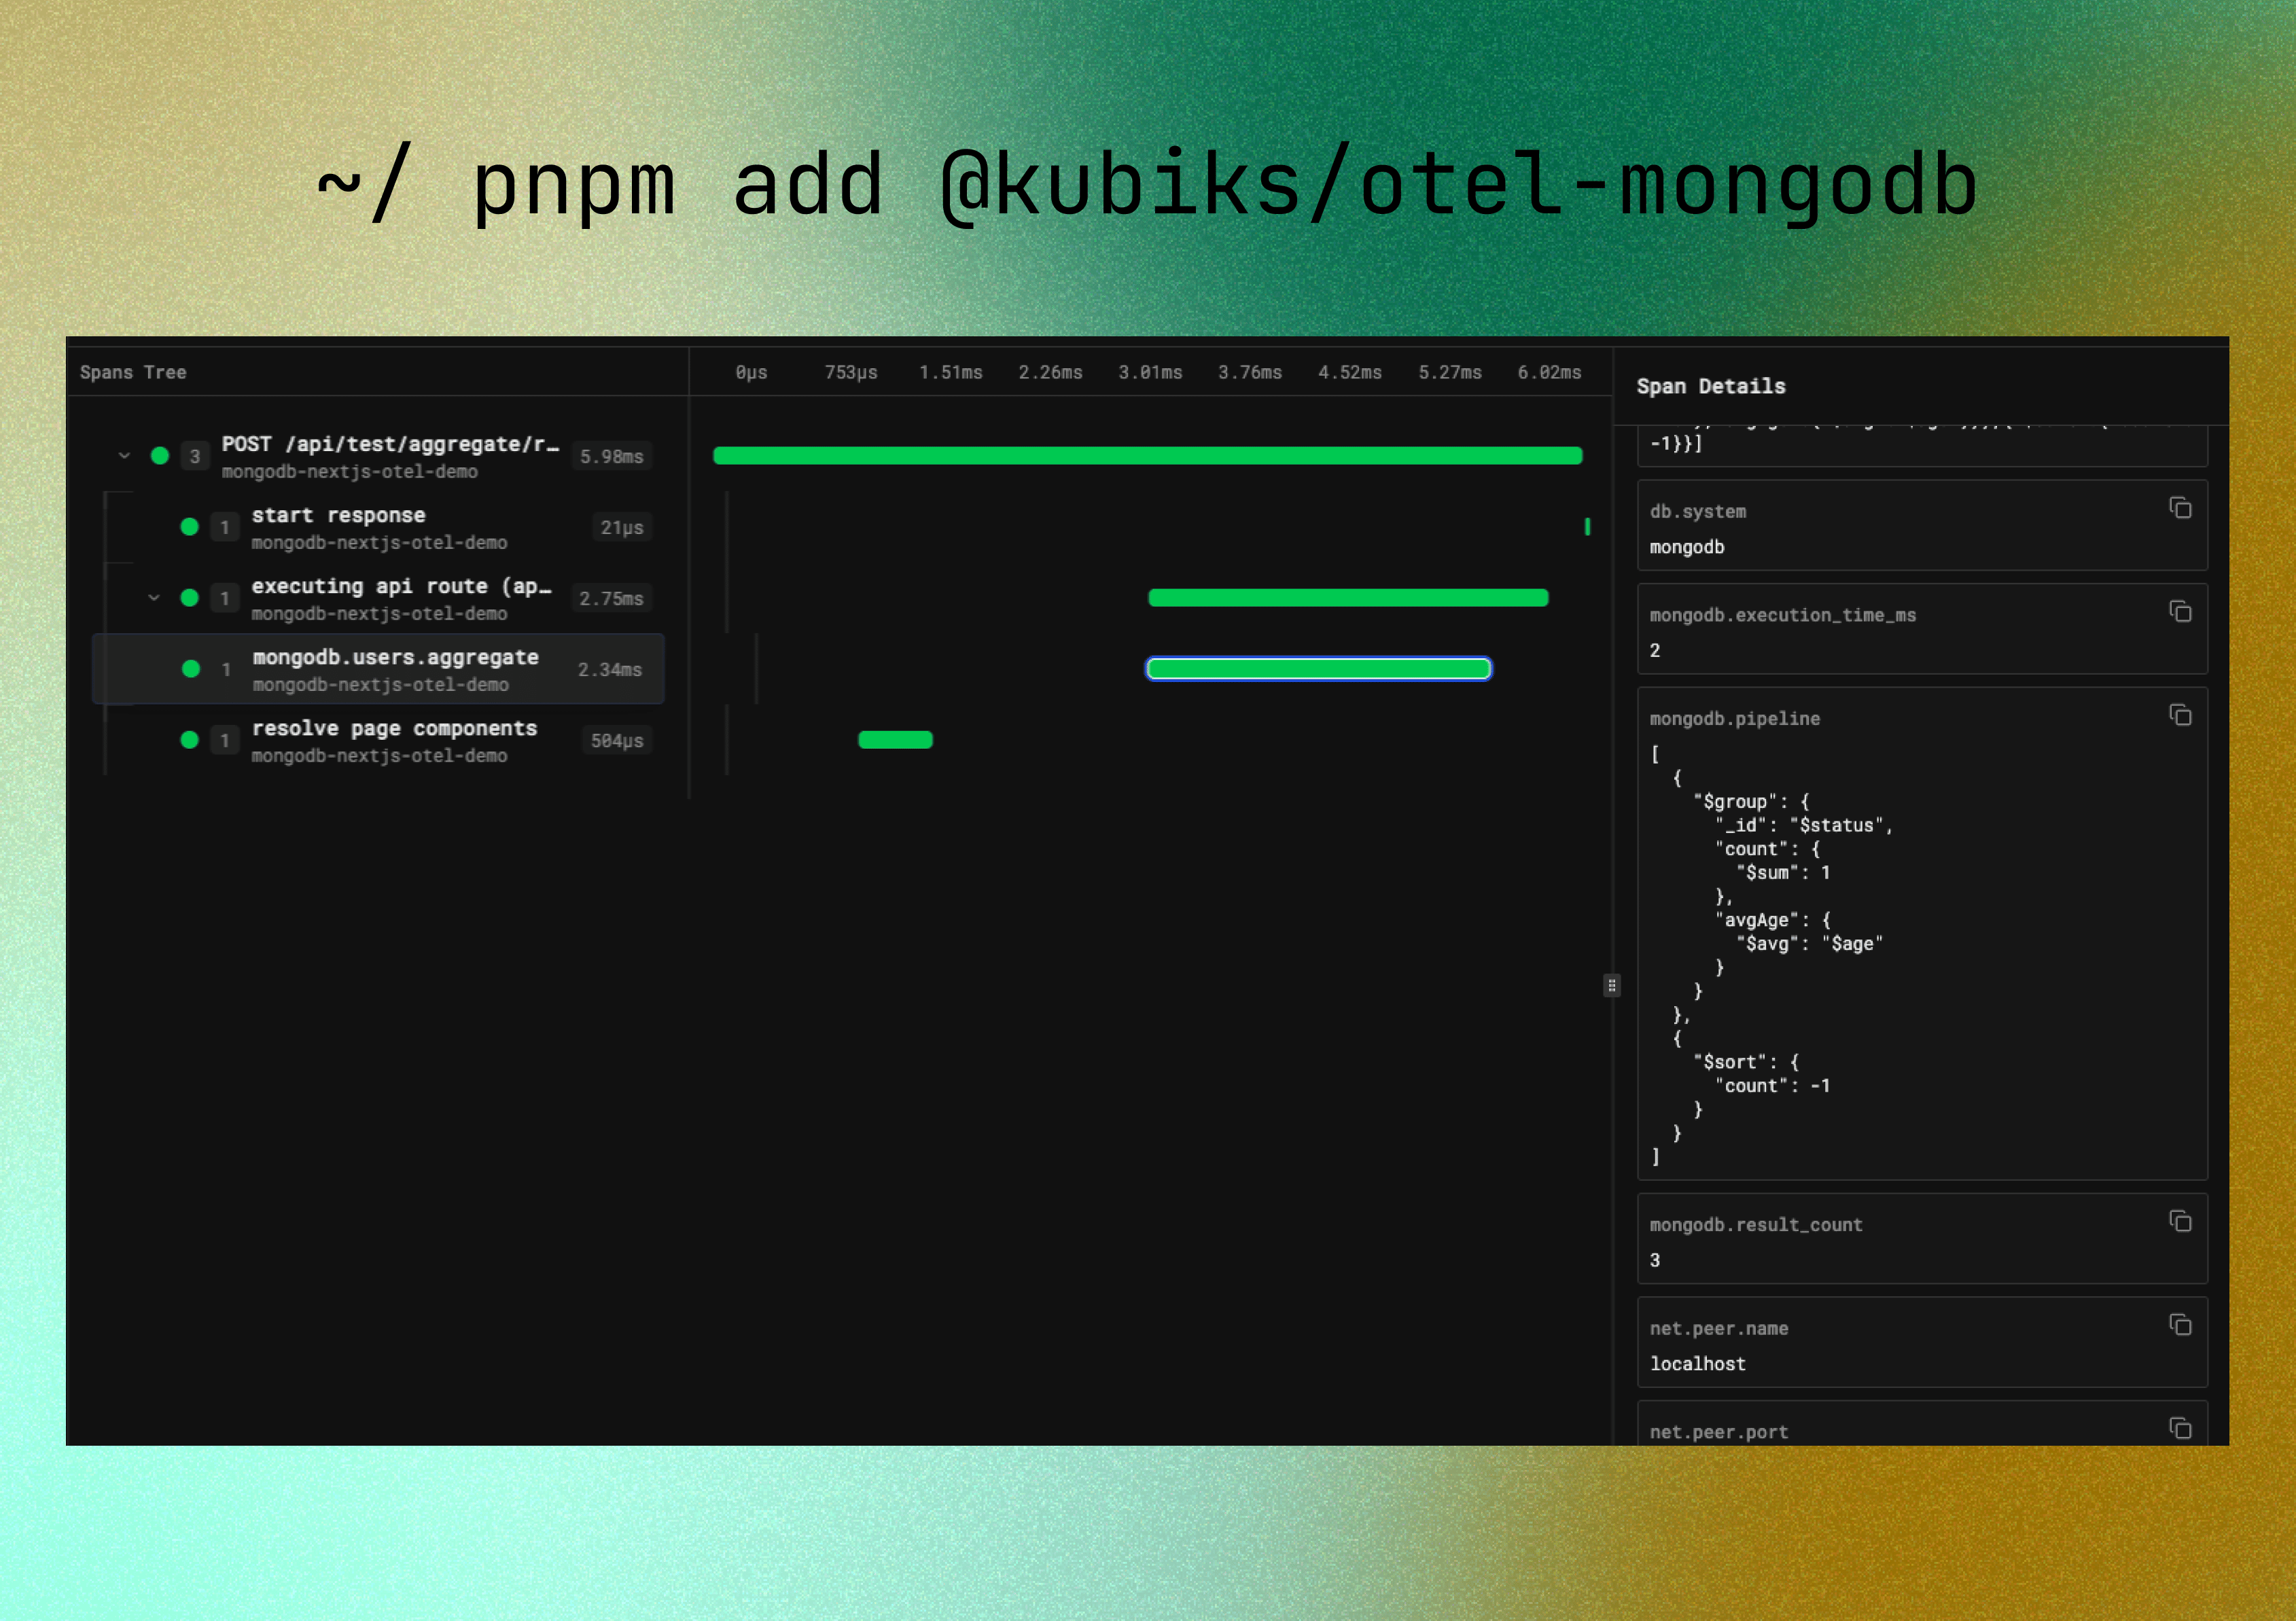Select the start response span row
The image size is (2296, 1621).
(x=378, y=527)
